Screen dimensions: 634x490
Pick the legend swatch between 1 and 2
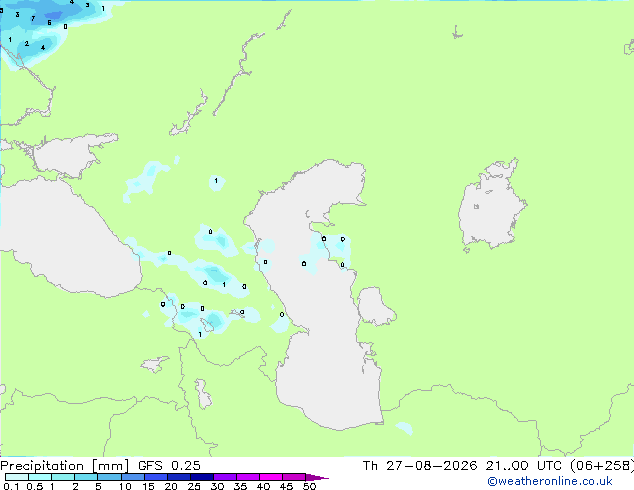point(63,477)
